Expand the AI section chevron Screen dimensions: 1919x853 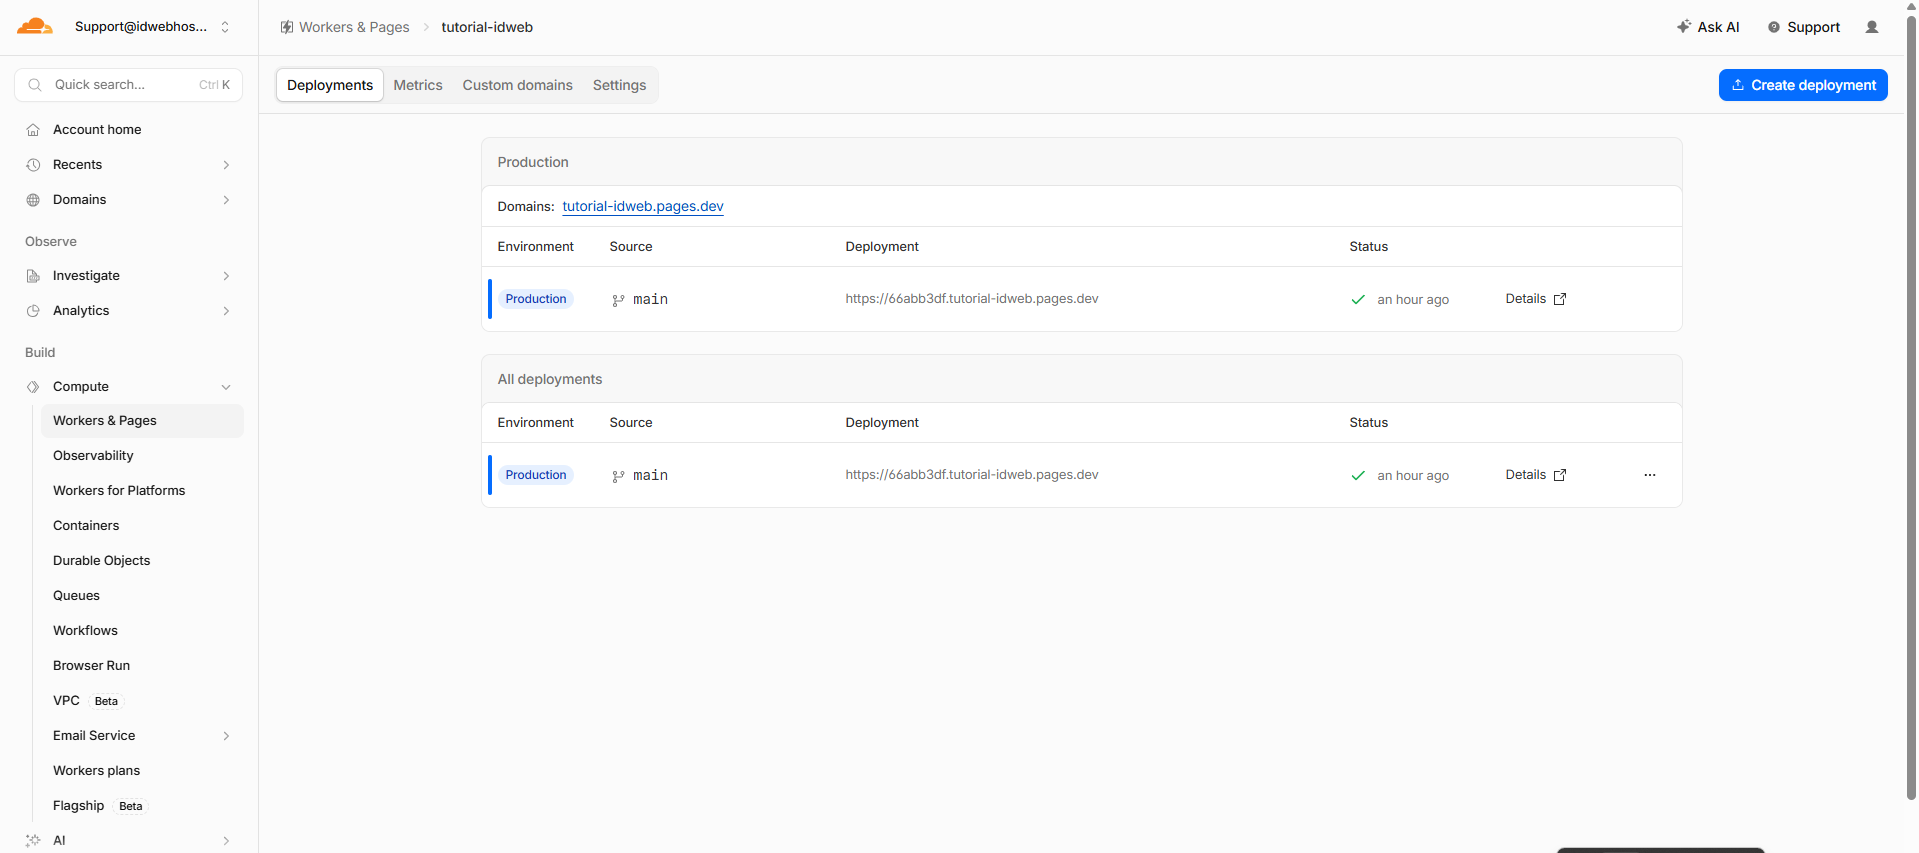[x=226, y=841]
